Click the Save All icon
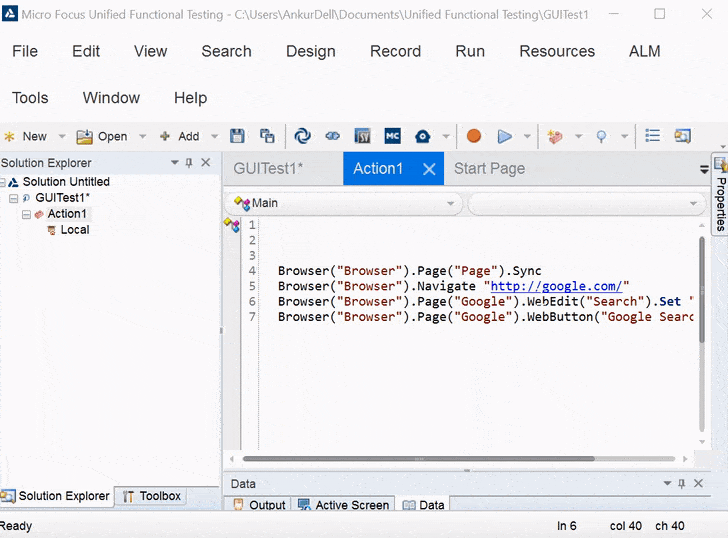Image resolution: width=728 pixels, height=538 pixels. [267, 136]
